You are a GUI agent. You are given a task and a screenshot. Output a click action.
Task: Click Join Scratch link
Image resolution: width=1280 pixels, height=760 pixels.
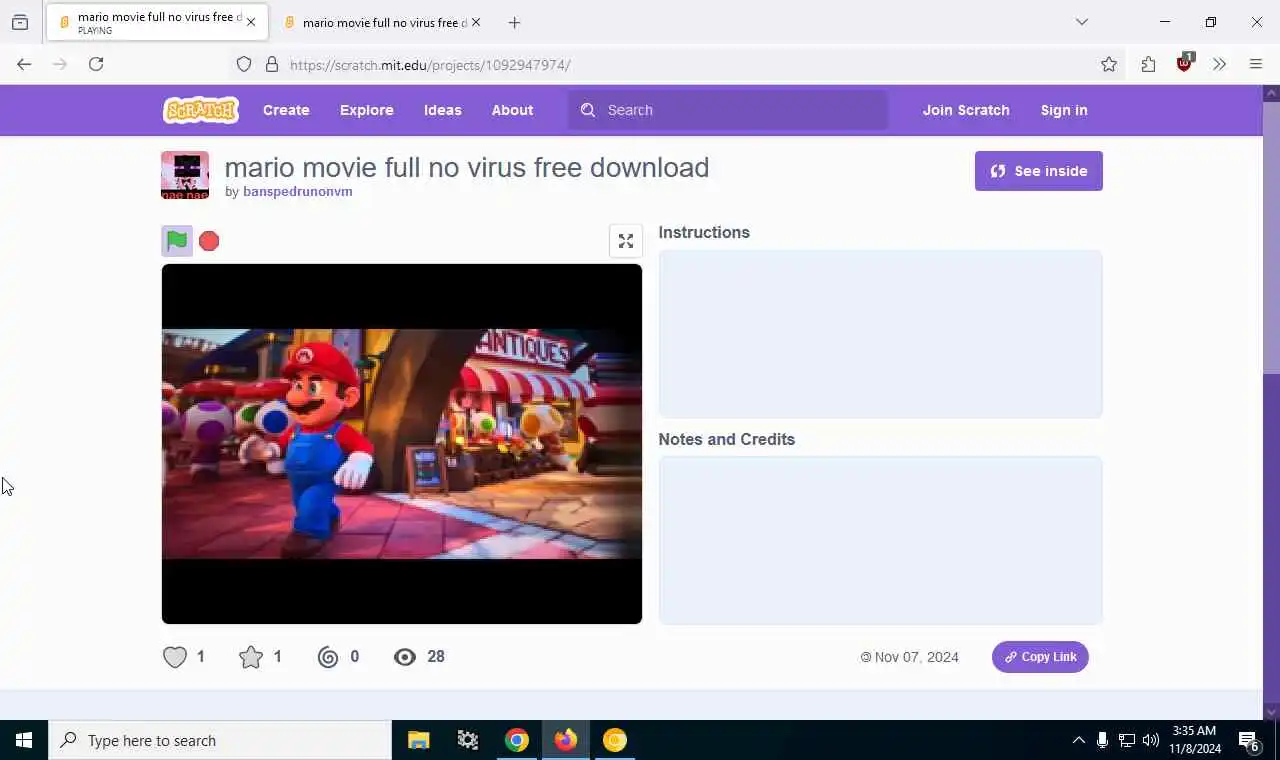click(x=966, y=110)
